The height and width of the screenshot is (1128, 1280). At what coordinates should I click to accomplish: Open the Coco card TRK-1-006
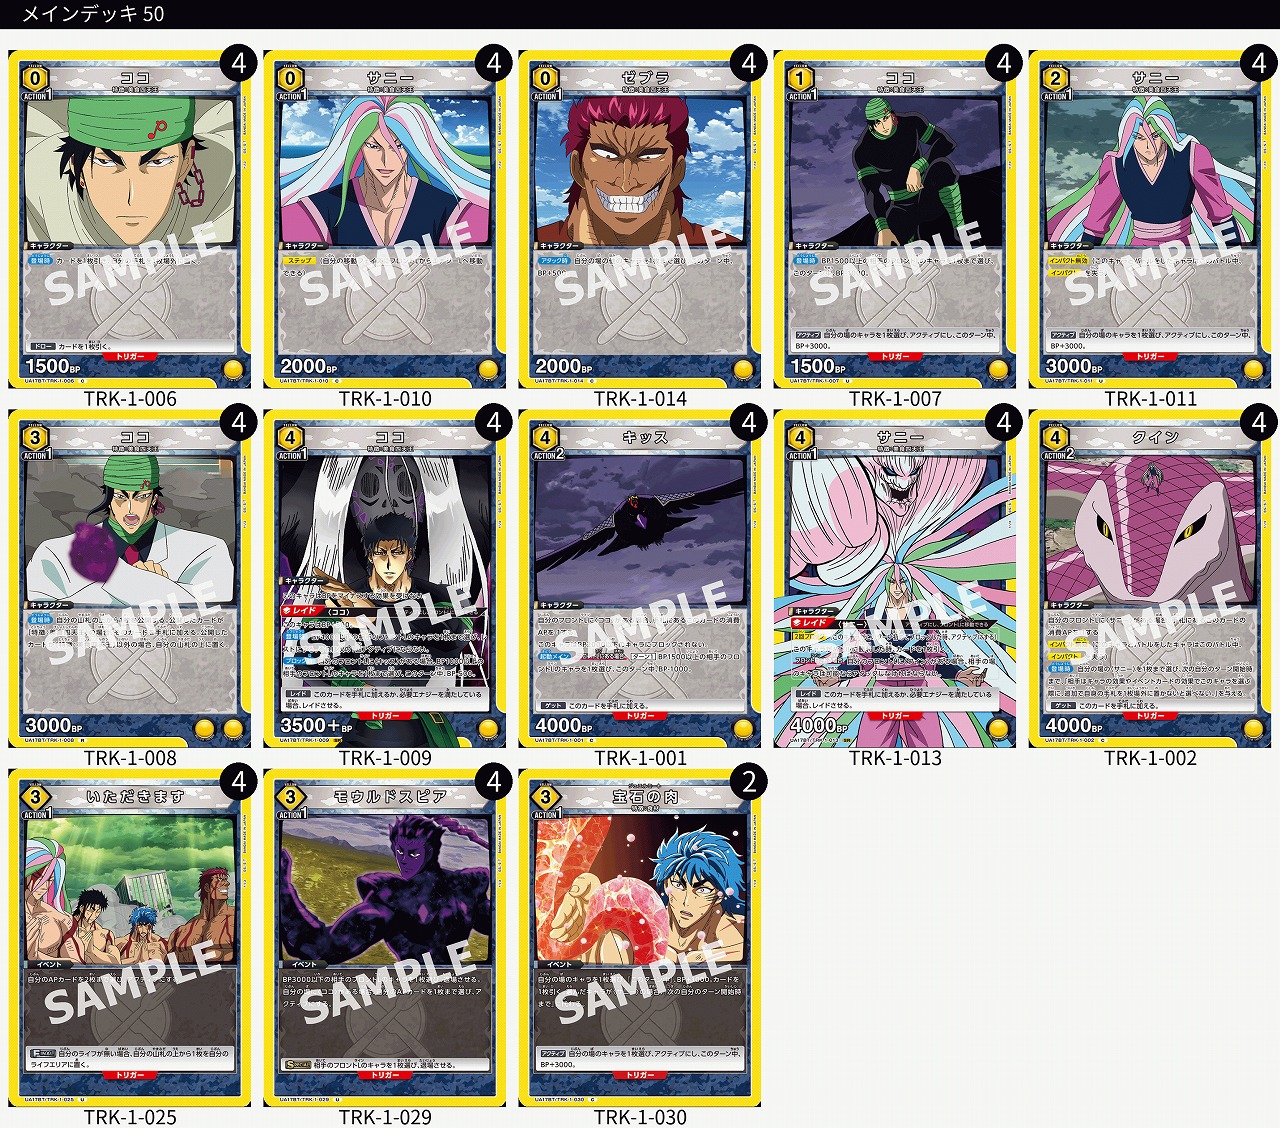[130, 220]
